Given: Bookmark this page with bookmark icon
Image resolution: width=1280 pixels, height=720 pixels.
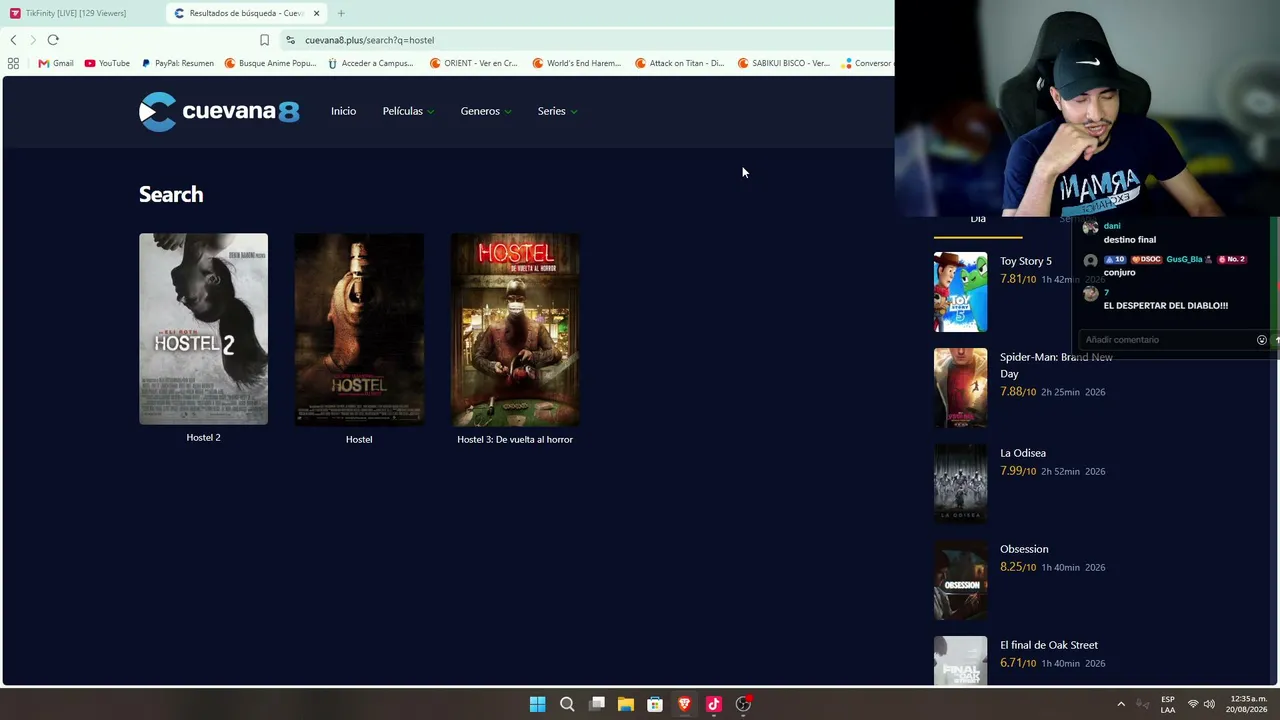Looking at the screenshot, I should (x=264, y=40).
